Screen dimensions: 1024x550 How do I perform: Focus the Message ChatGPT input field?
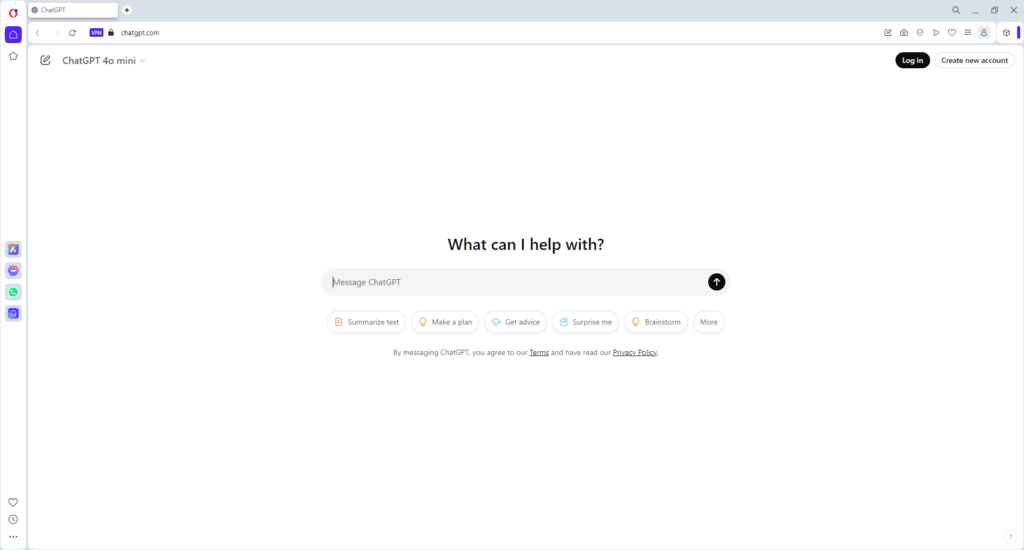click(x=516, y=282)
